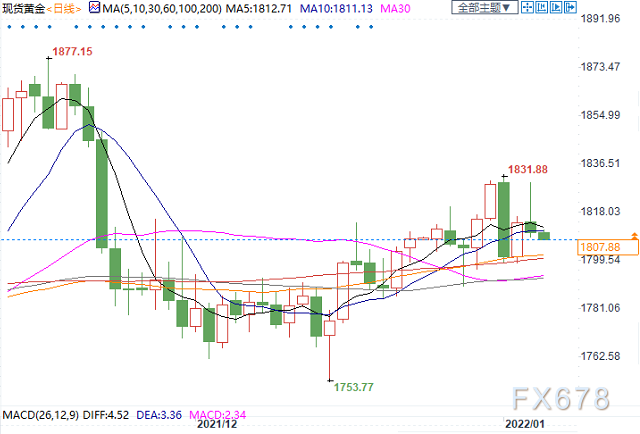This screenshot has height=434, width=640.
Task: Click the pink MA30 label
Action: coord(395,8)
